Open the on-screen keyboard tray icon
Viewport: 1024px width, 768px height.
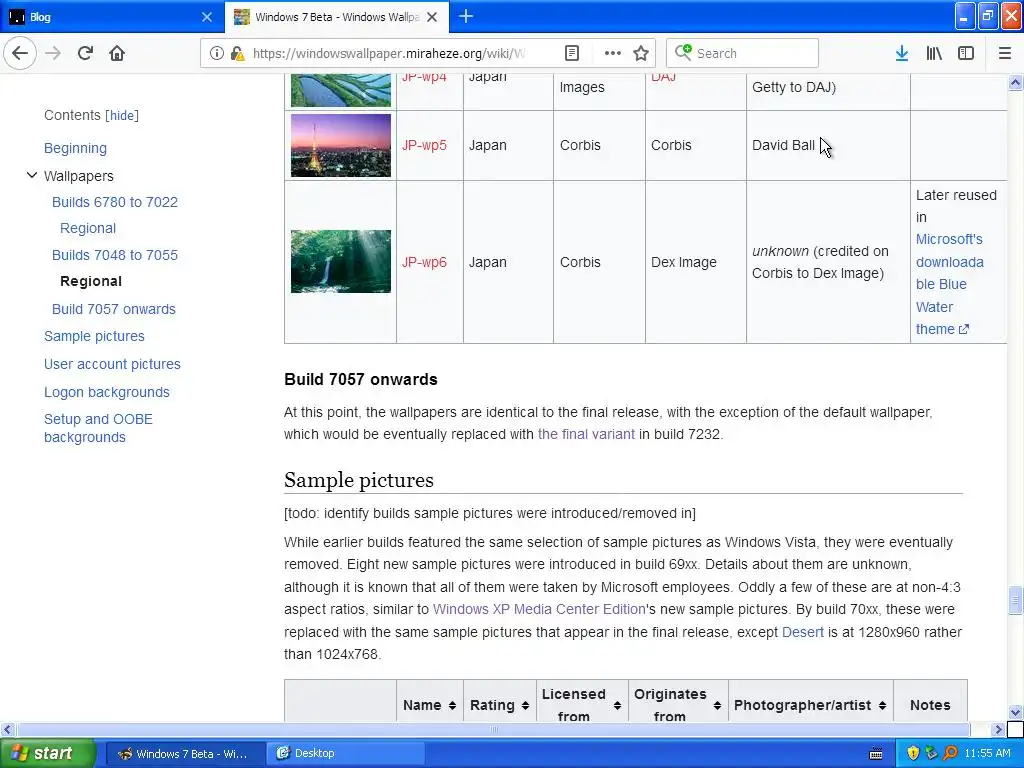(x=876, y=754)
